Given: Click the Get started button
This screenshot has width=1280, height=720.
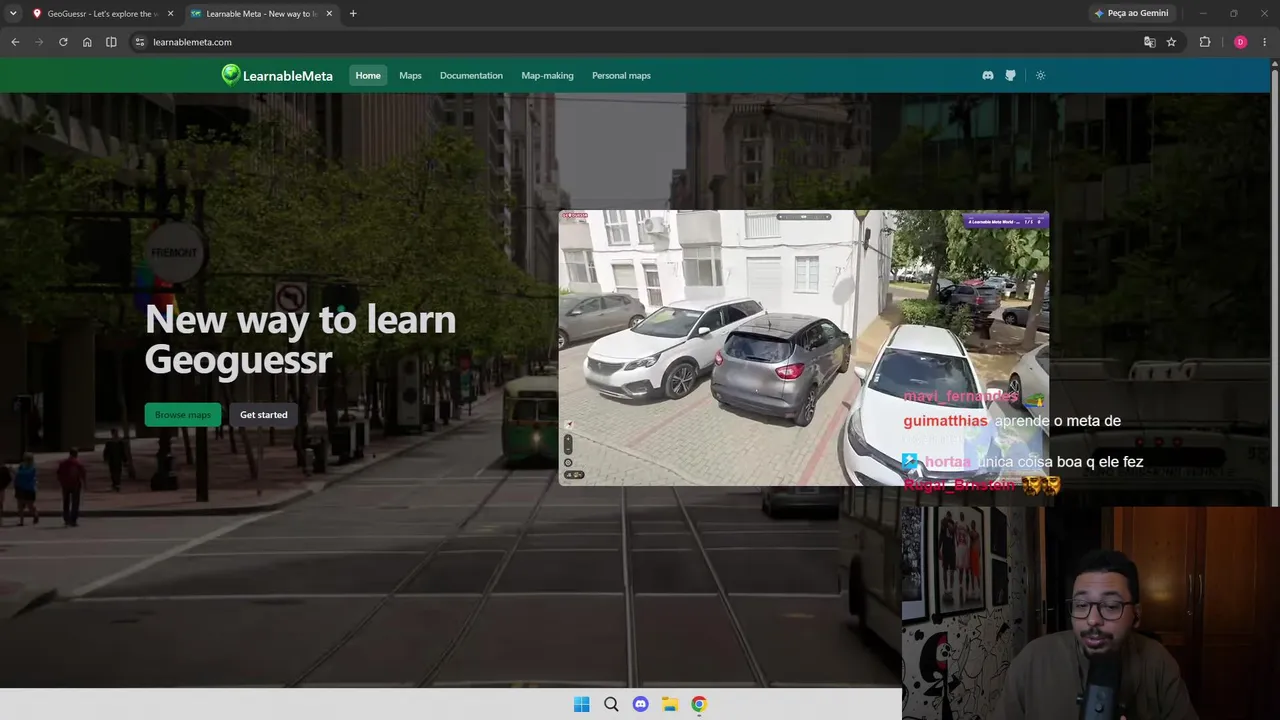Looking at the screenshot, I should 264,415.
